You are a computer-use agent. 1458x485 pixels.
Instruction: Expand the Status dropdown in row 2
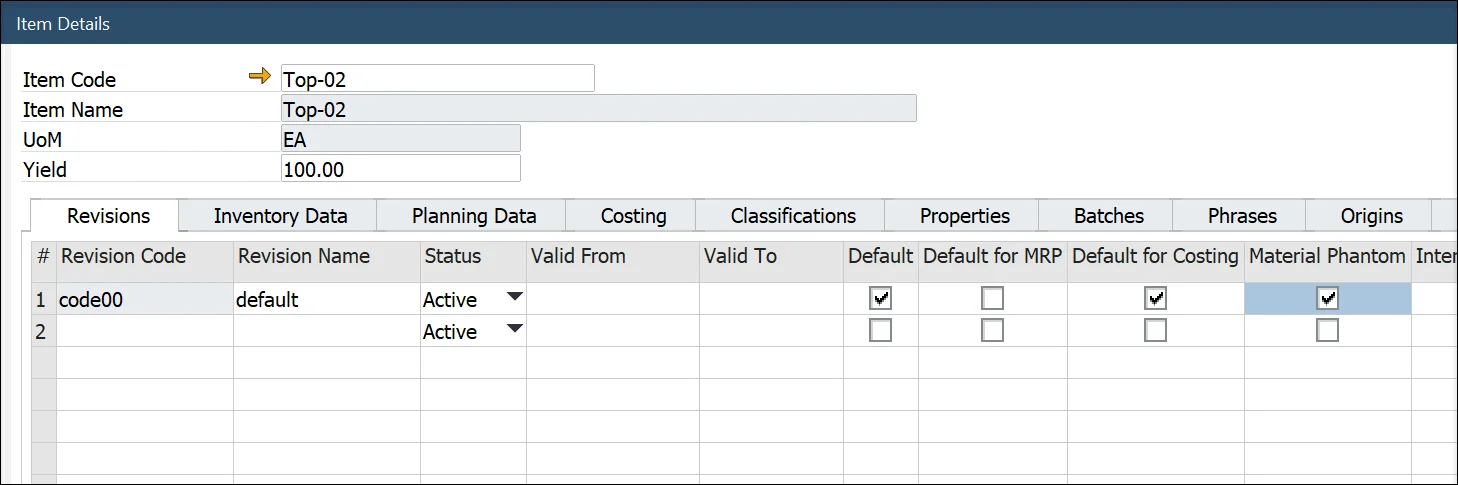tap(514, 329)
